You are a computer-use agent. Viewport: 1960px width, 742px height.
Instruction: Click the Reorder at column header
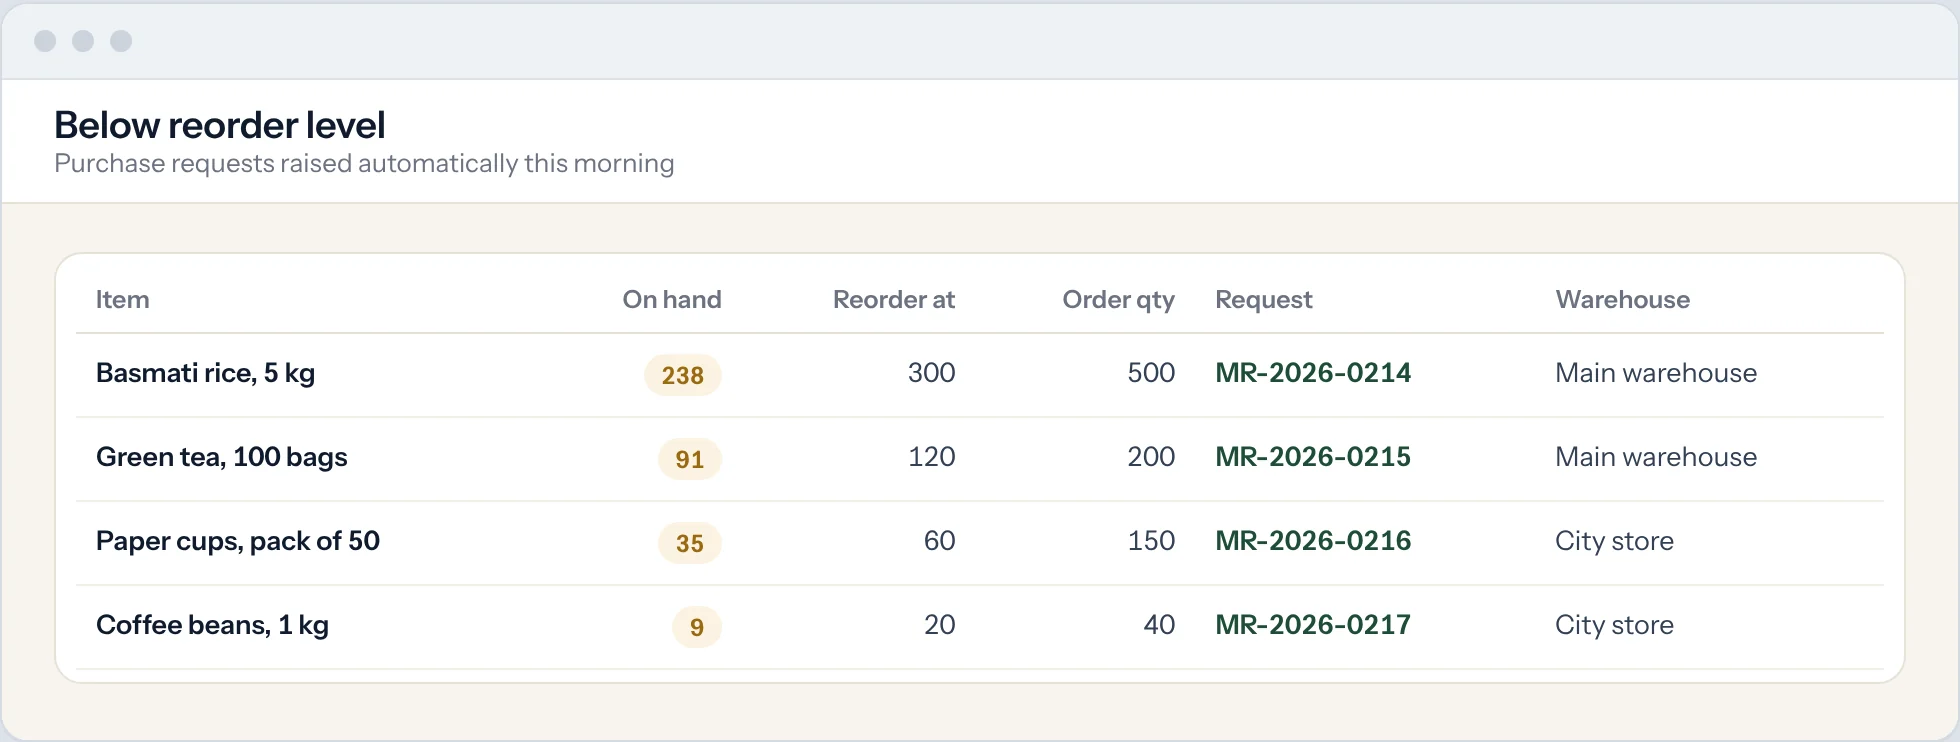point(894,300)
